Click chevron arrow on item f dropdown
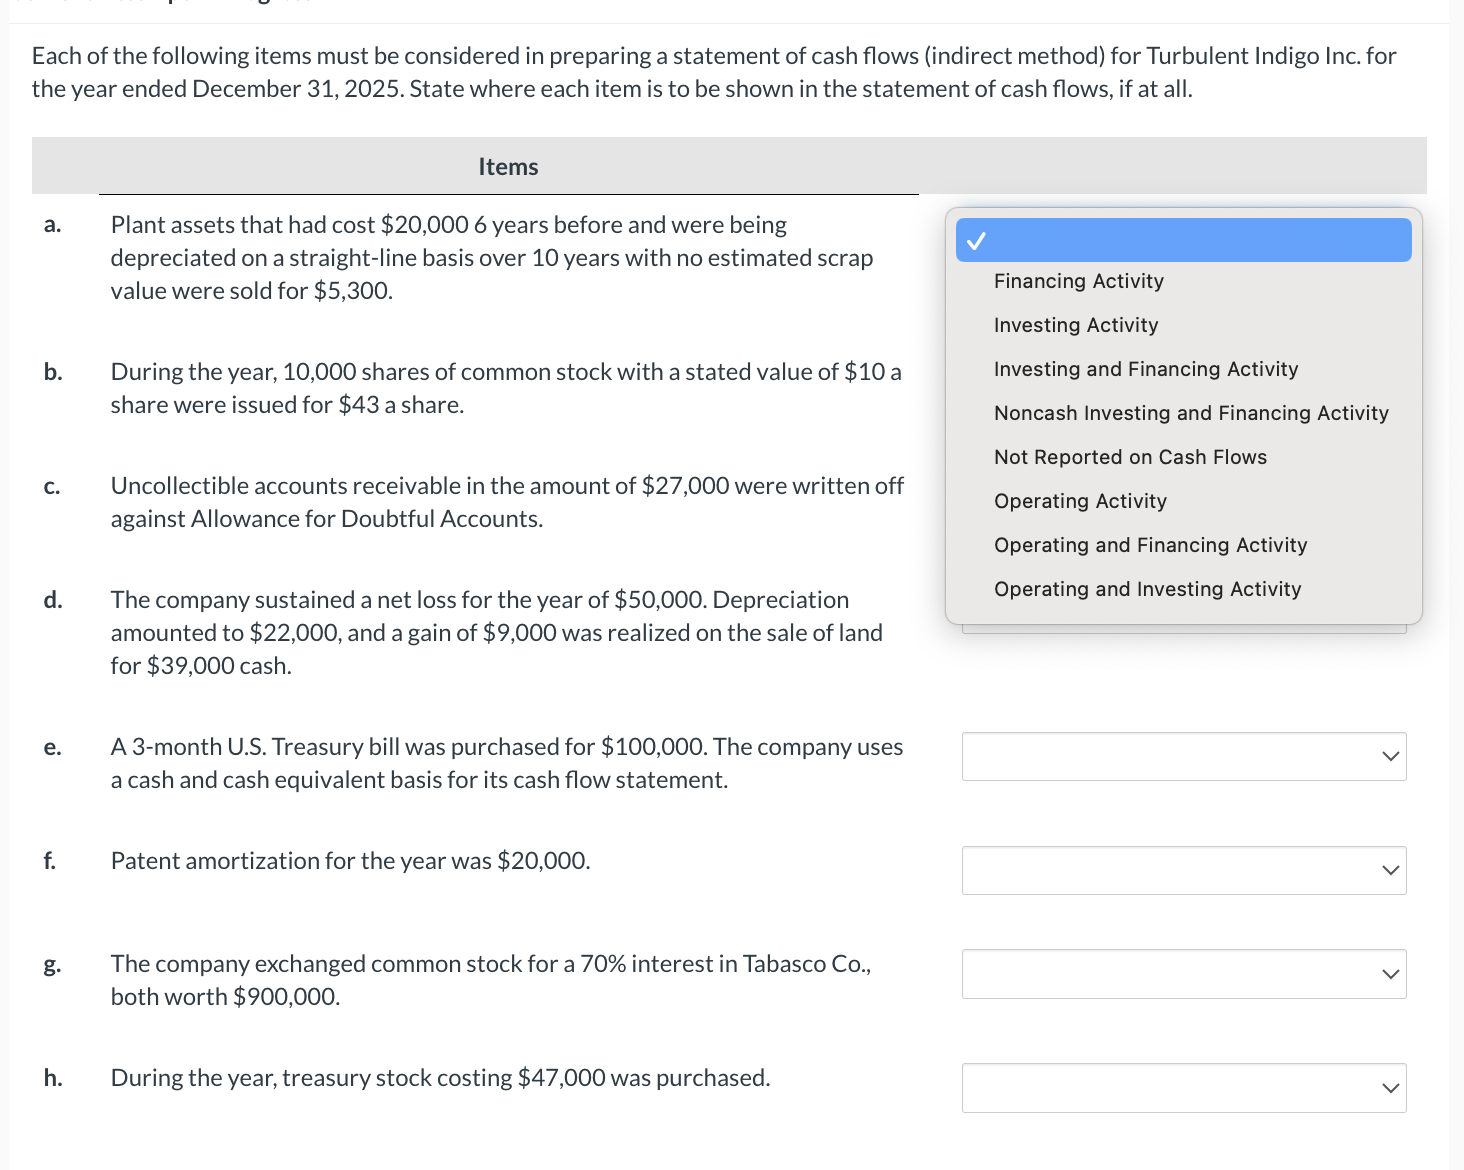This screenshot has height=1170, width=1464. coord(1390,870)
